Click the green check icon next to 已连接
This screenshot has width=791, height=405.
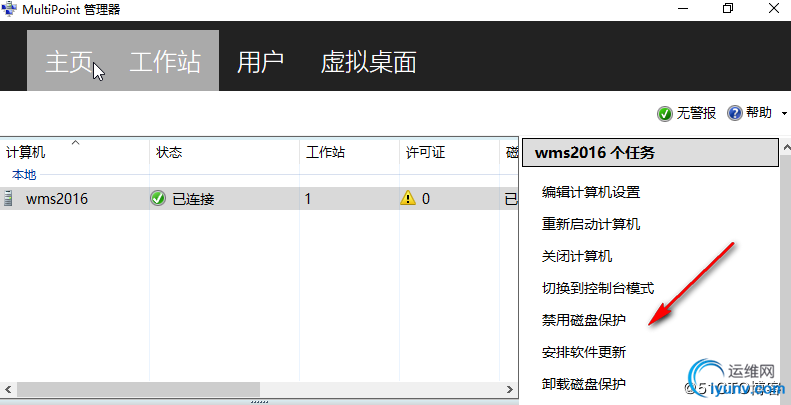[158, 198]
